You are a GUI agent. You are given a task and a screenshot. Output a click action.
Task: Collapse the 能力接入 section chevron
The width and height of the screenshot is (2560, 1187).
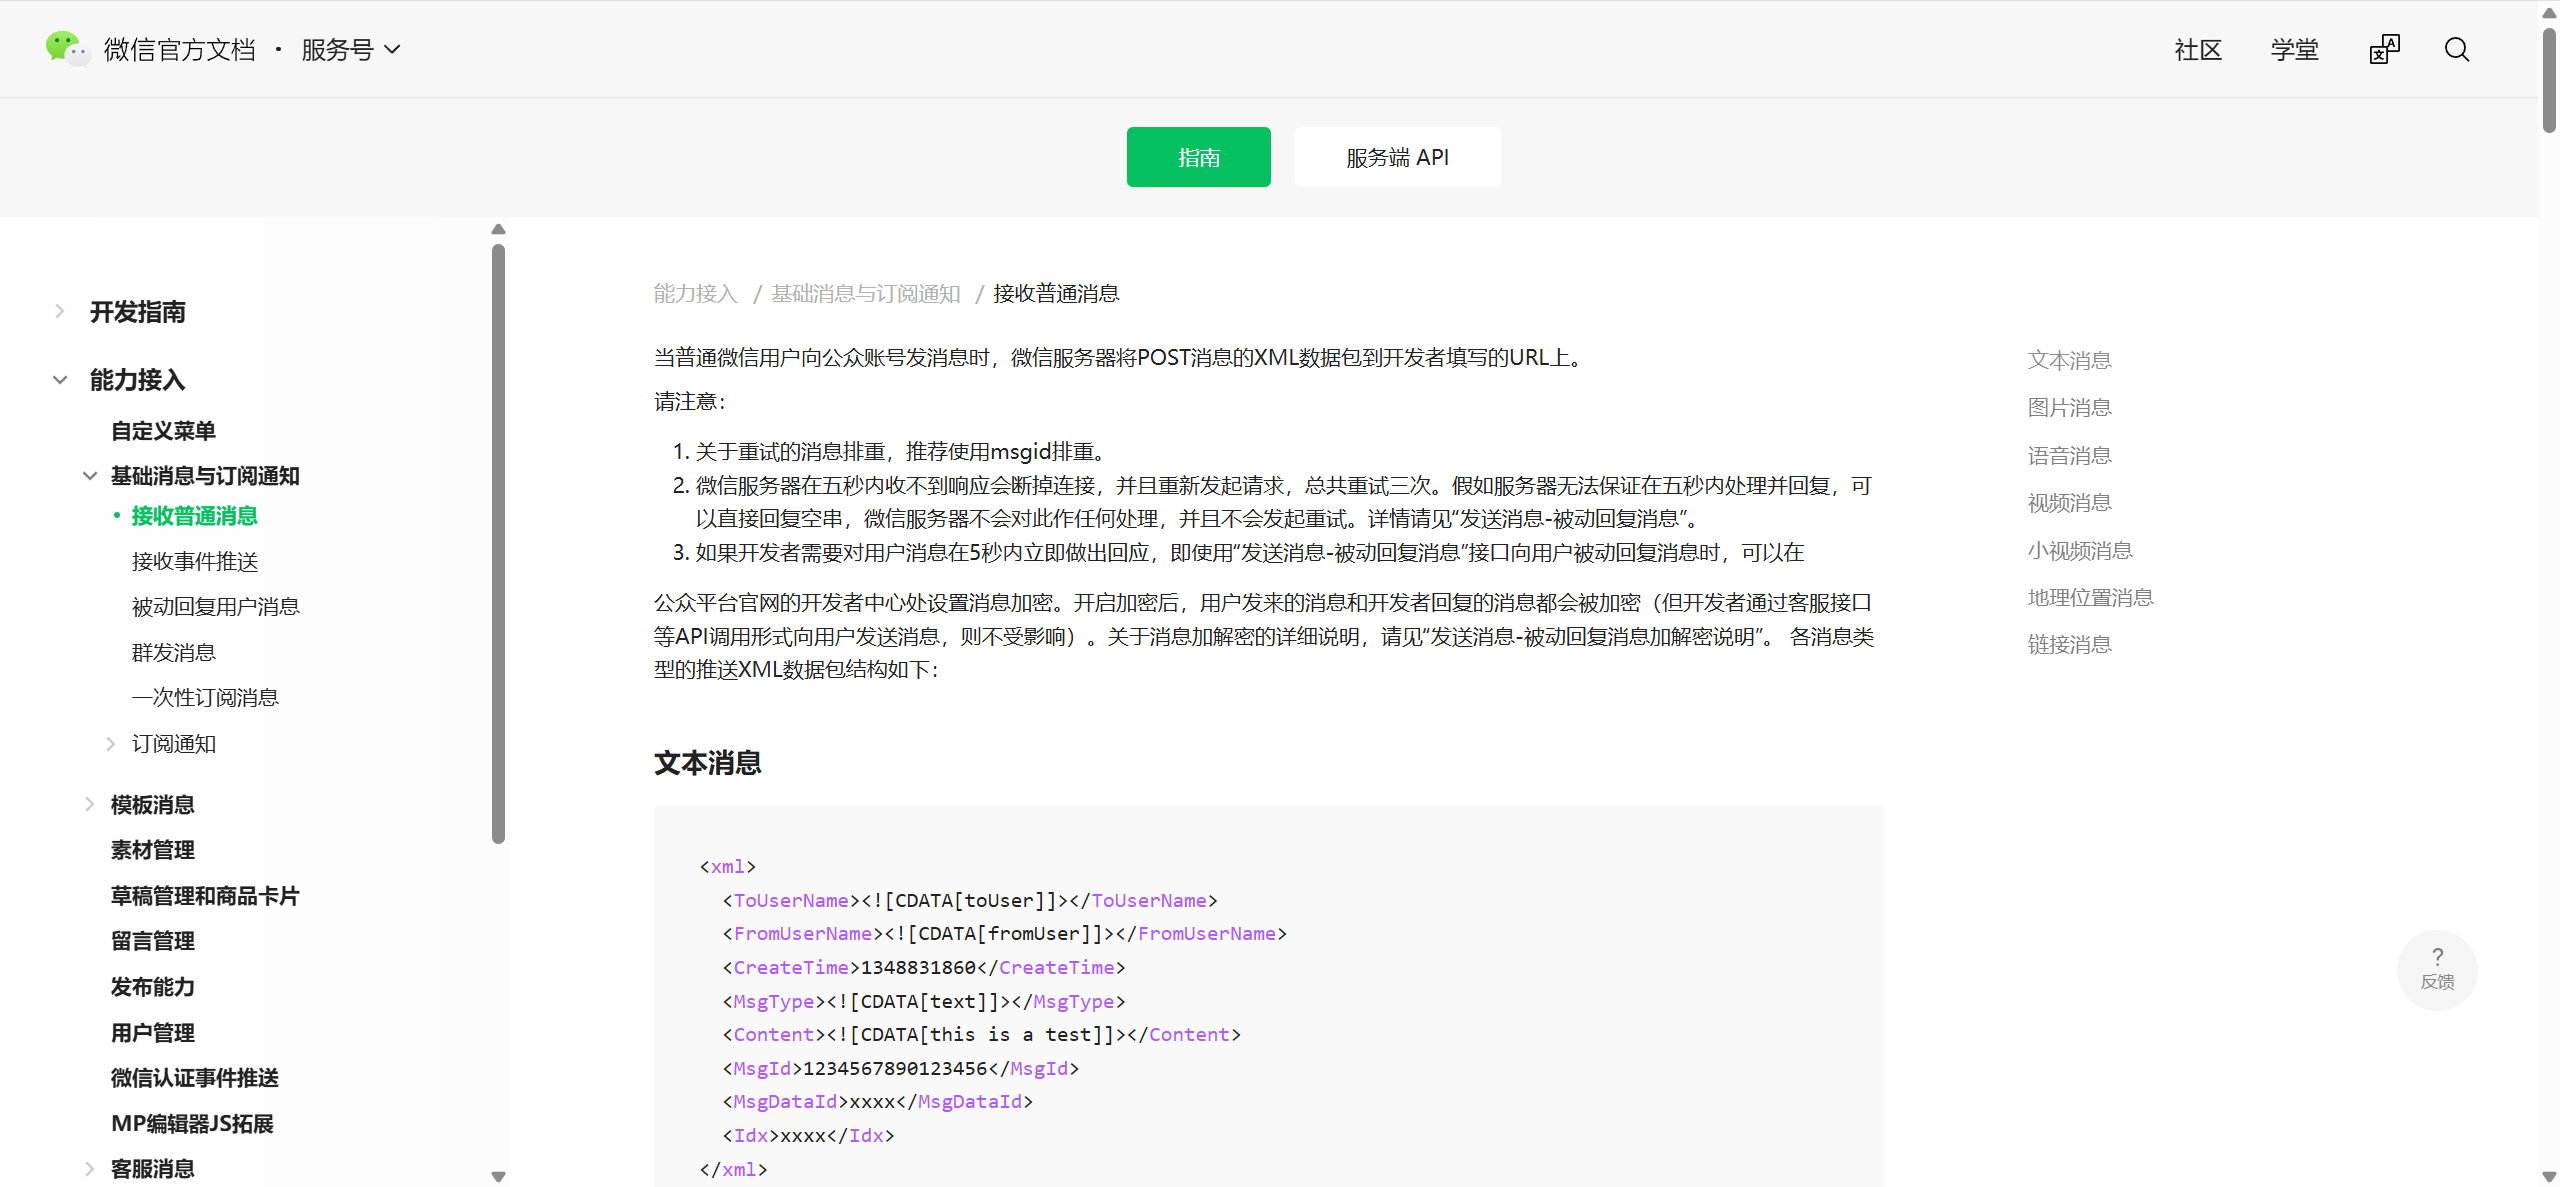point(60,380)
